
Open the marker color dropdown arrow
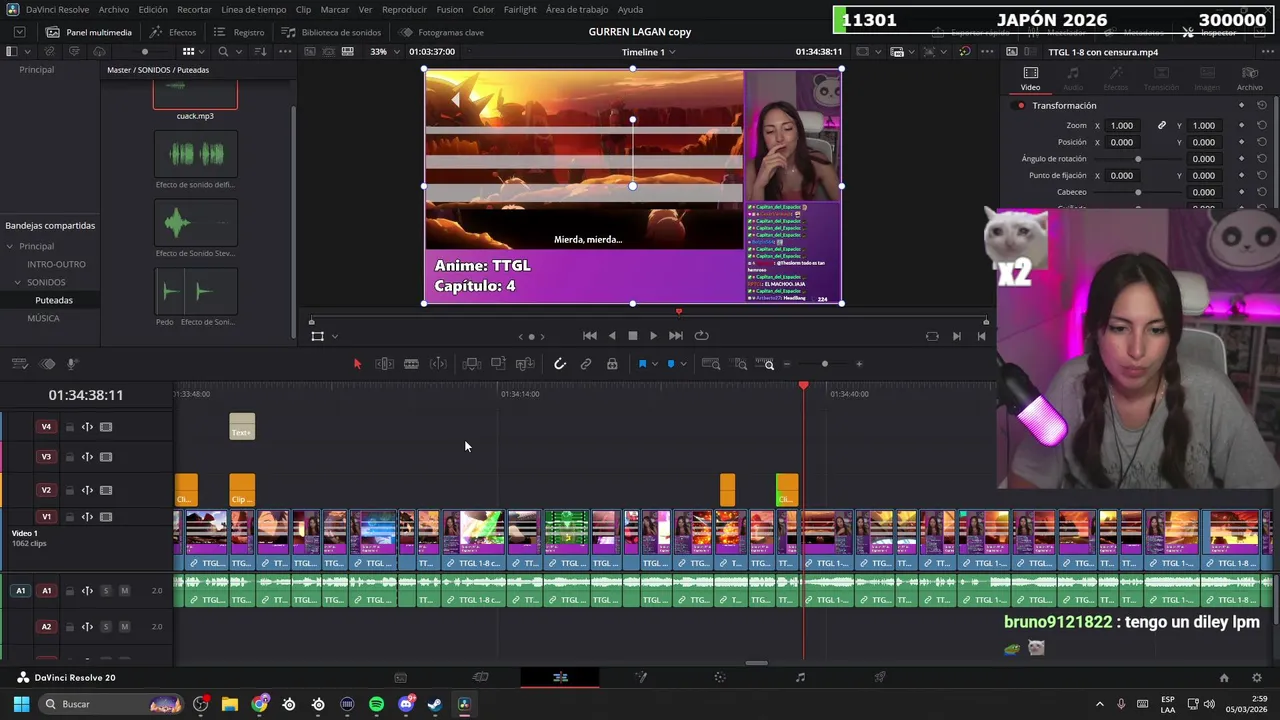click(683, 364)
